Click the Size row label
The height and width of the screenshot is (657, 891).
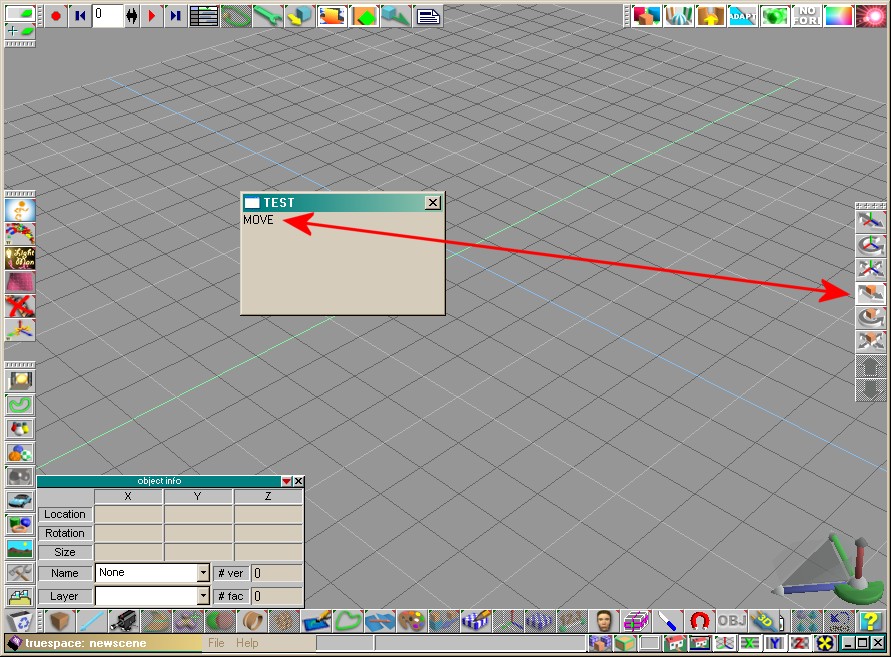tap(65, 552)
